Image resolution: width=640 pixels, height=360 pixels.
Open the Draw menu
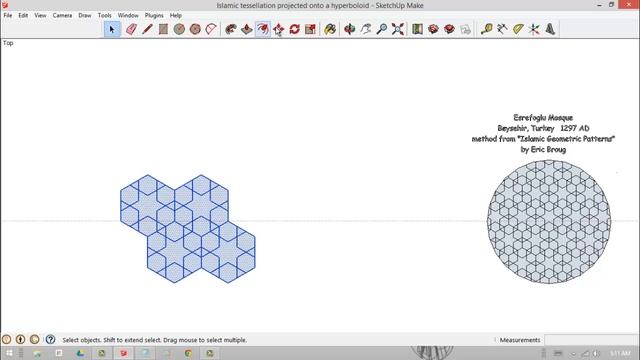point(85,15)
